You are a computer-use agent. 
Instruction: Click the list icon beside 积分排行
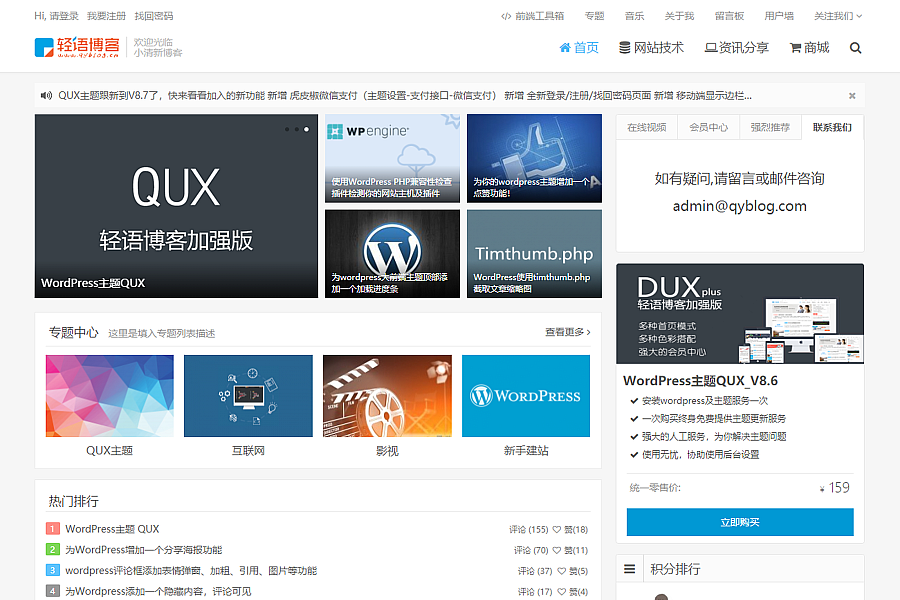point(630,569)
